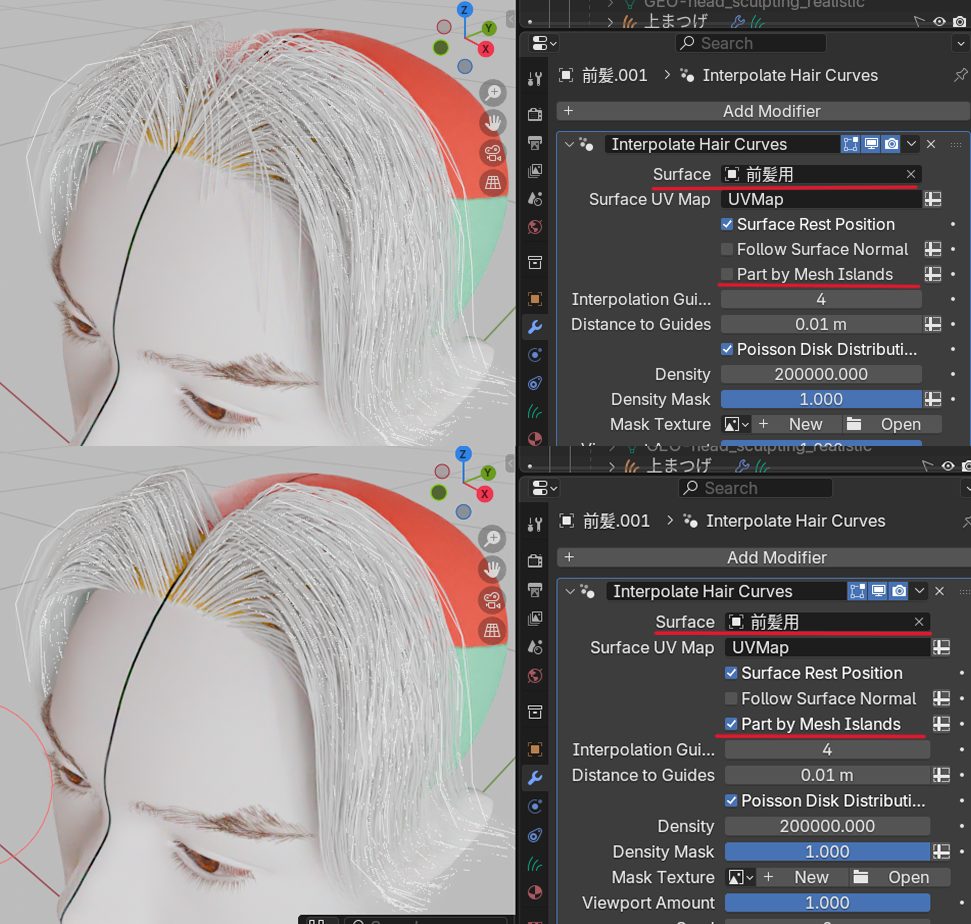This screenshot has width=971, height=924.
Task: Enable the unchecked Part by Mesh Islands checkbox
Action: [727, 274]
